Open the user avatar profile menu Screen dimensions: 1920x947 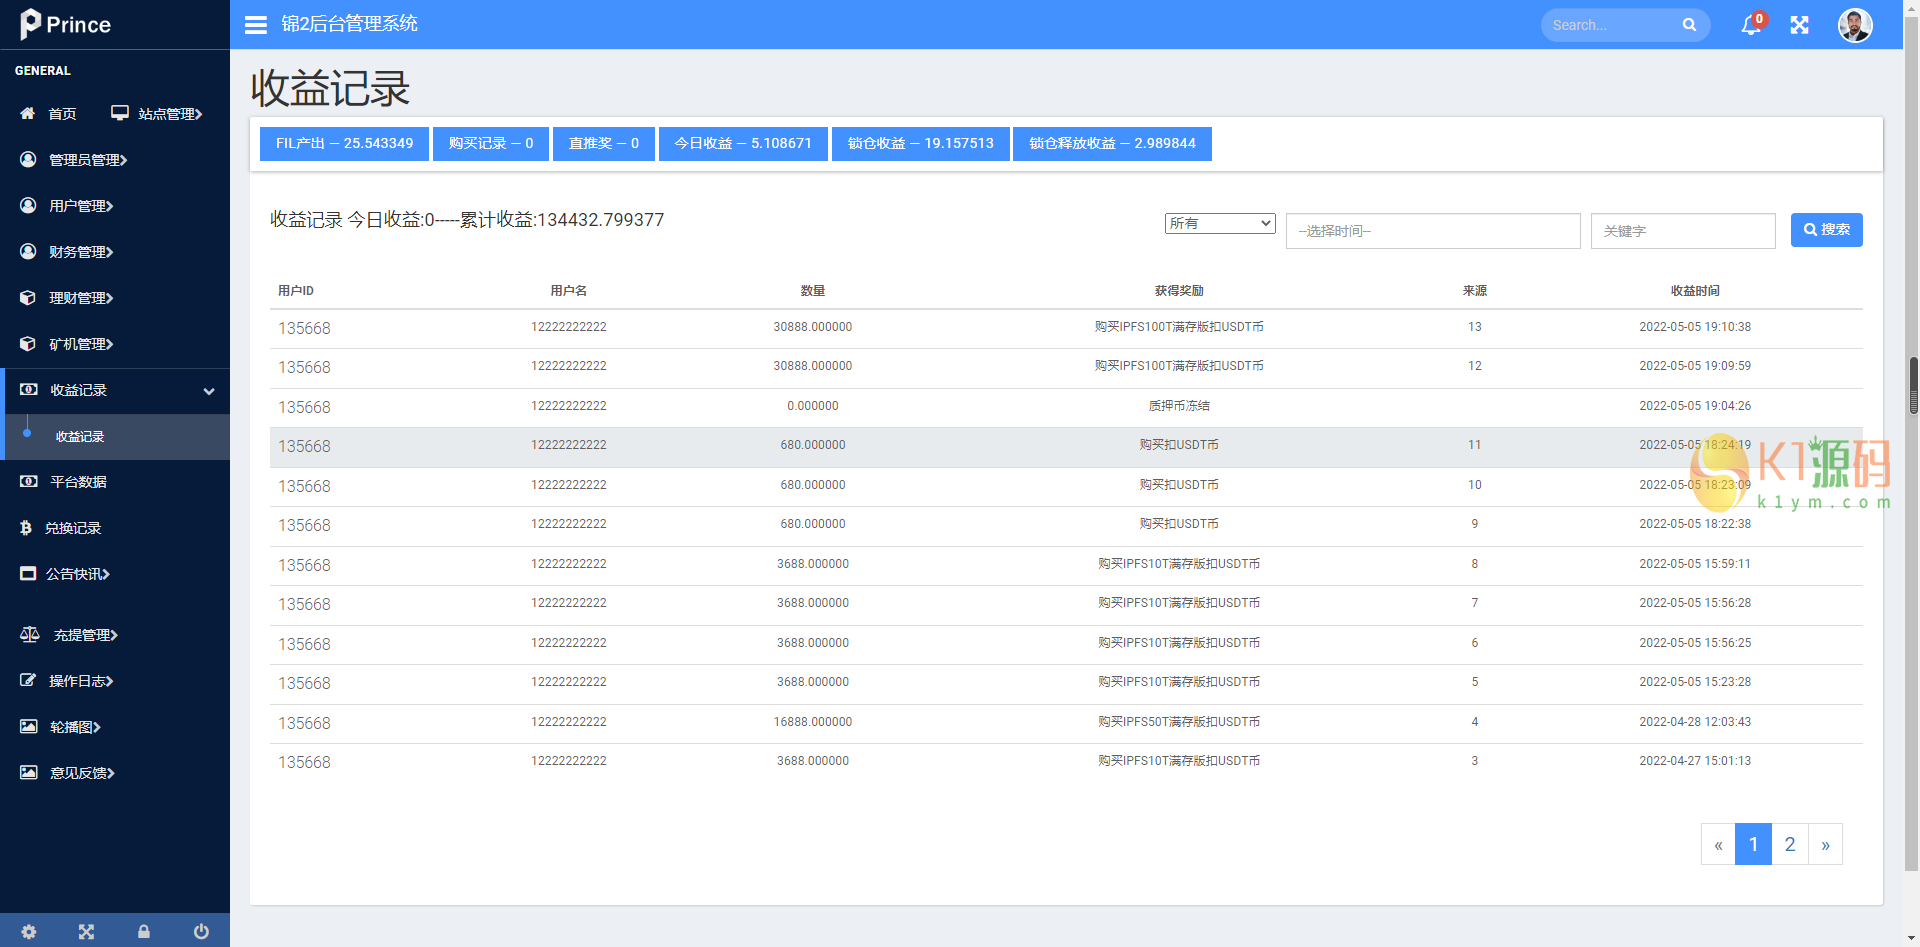tap(1854, 25)
